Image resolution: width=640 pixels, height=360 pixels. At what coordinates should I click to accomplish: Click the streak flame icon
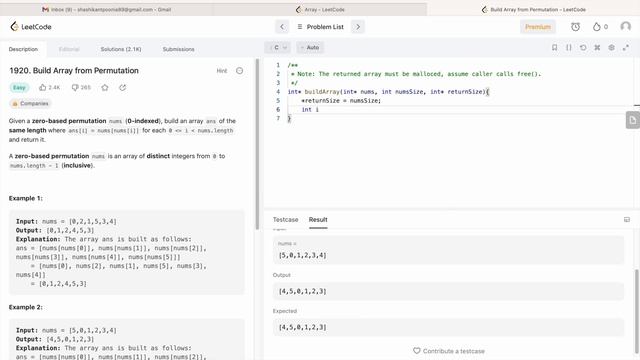[x=596, y=27]
